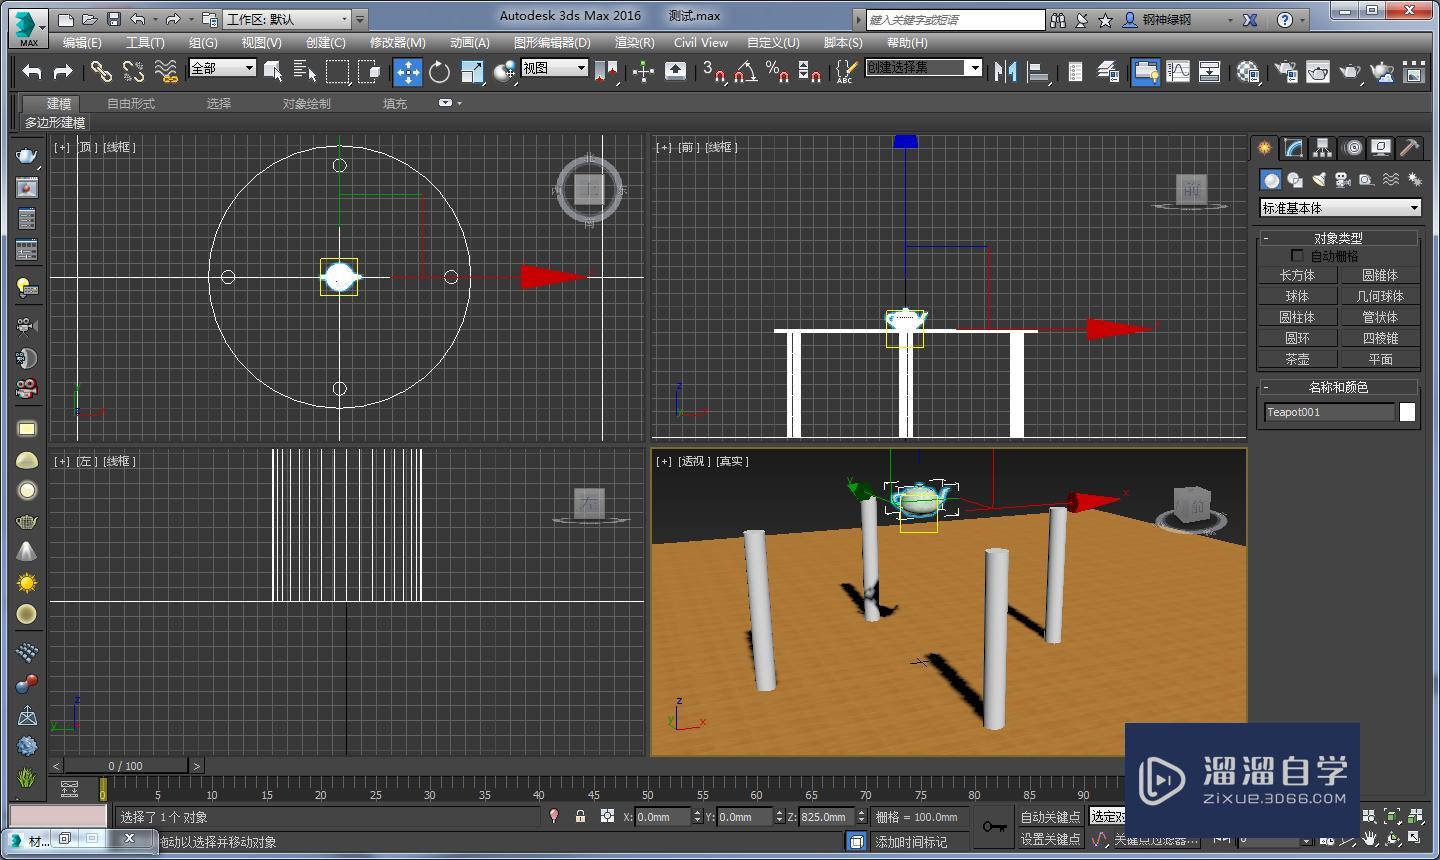
Task: Click the 设置关键点 set key button
Action: 1050,839
